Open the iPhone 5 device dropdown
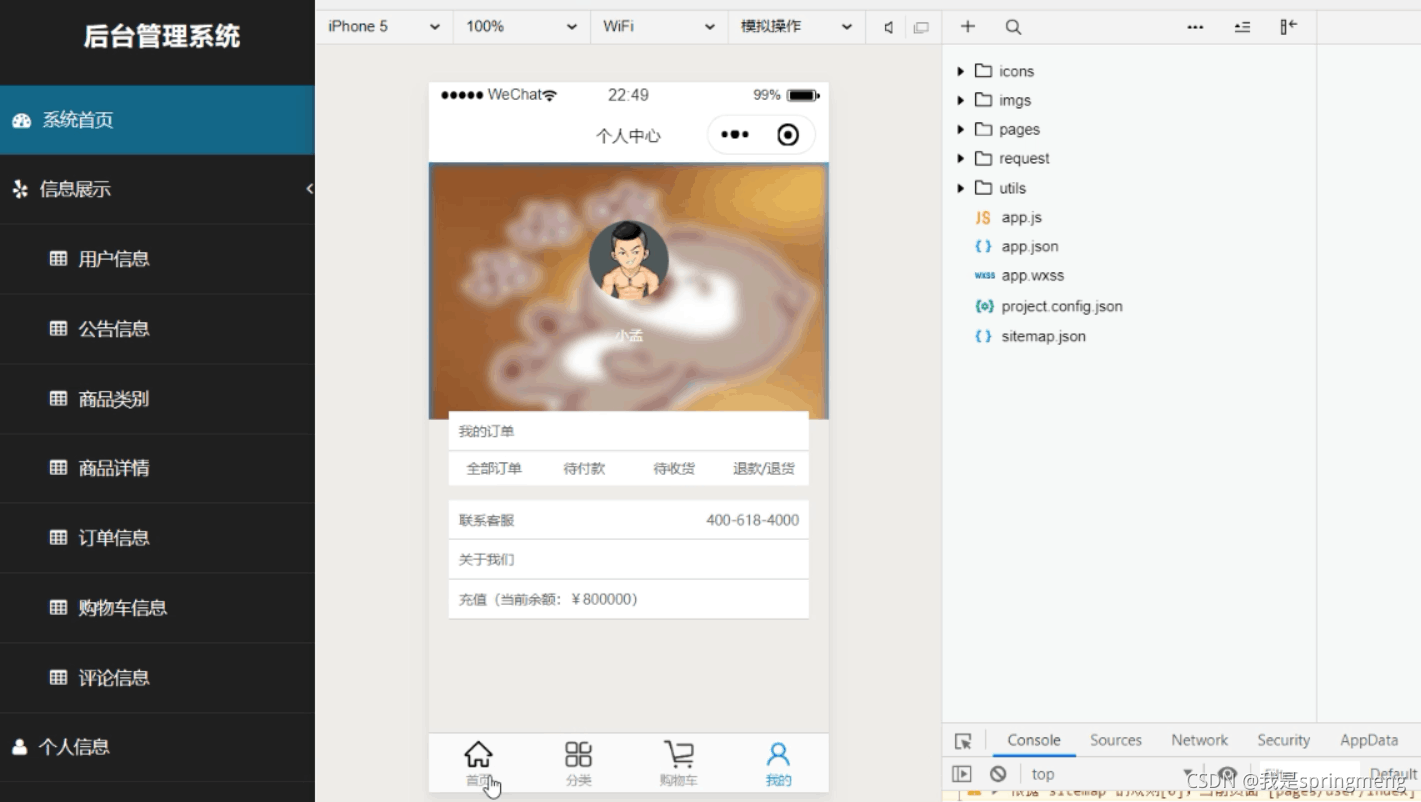Image resolution: width=1421 pixels, height=802 pixels. point(384,27)
